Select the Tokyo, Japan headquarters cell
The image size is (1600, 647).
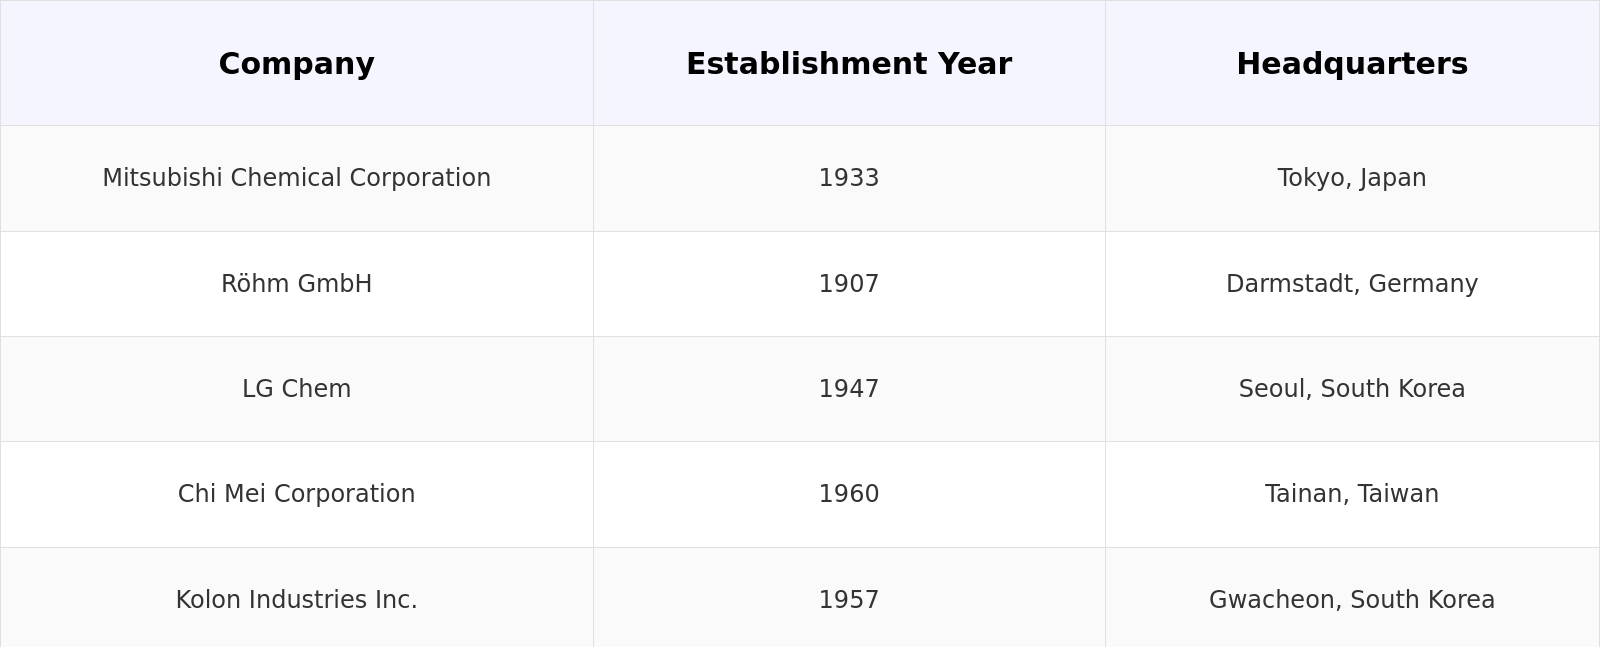(x=1352, y=178)
